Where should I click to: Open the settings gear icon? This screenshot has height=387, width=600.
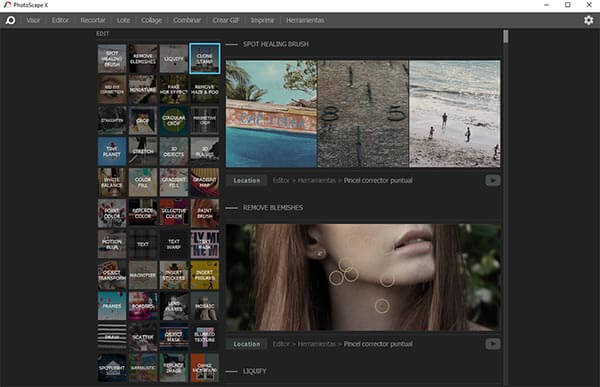tap(589, 20)
